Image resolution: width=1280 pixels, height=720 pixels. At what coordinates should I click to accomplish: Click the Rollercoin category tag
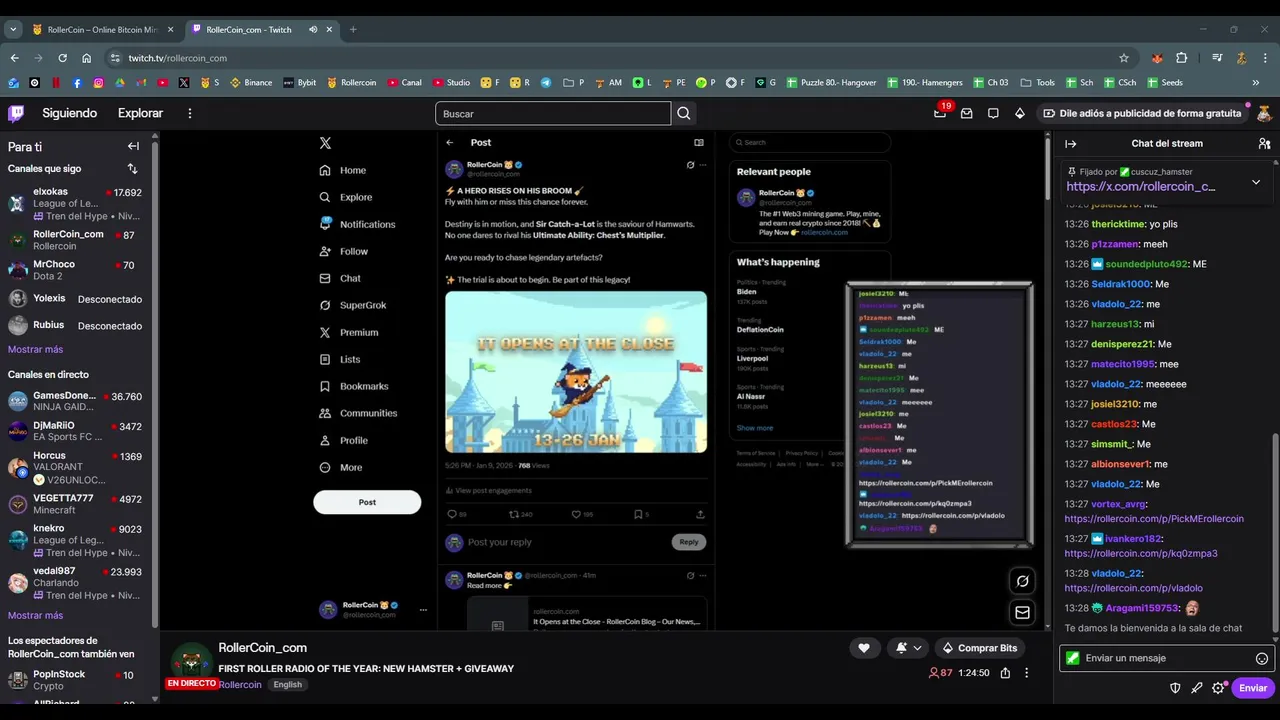coord(240,685)
